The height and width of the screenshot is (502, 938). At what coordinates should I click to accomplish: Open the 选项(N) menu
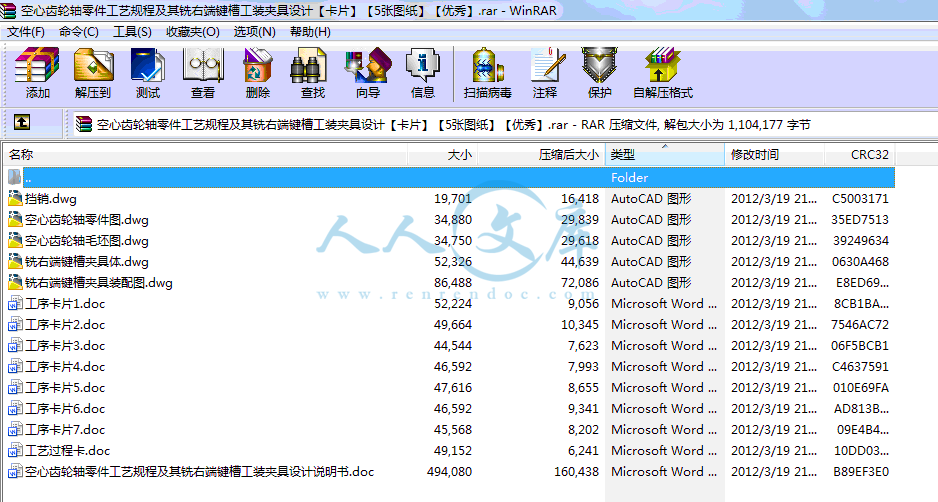[x=254, y=32]
